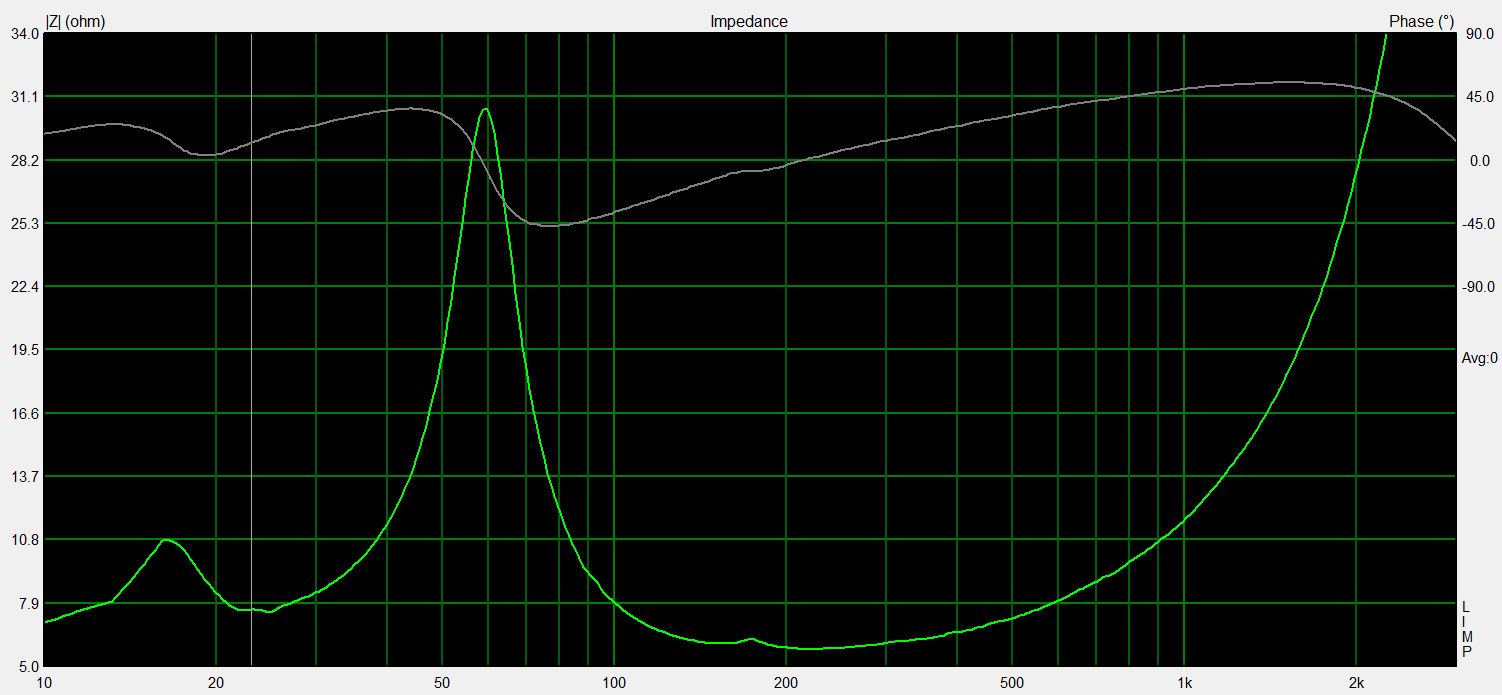Viewport: 1502px width, 695px height.
Task: Click the "200" frequency axis label
Action: pos(785,683)
